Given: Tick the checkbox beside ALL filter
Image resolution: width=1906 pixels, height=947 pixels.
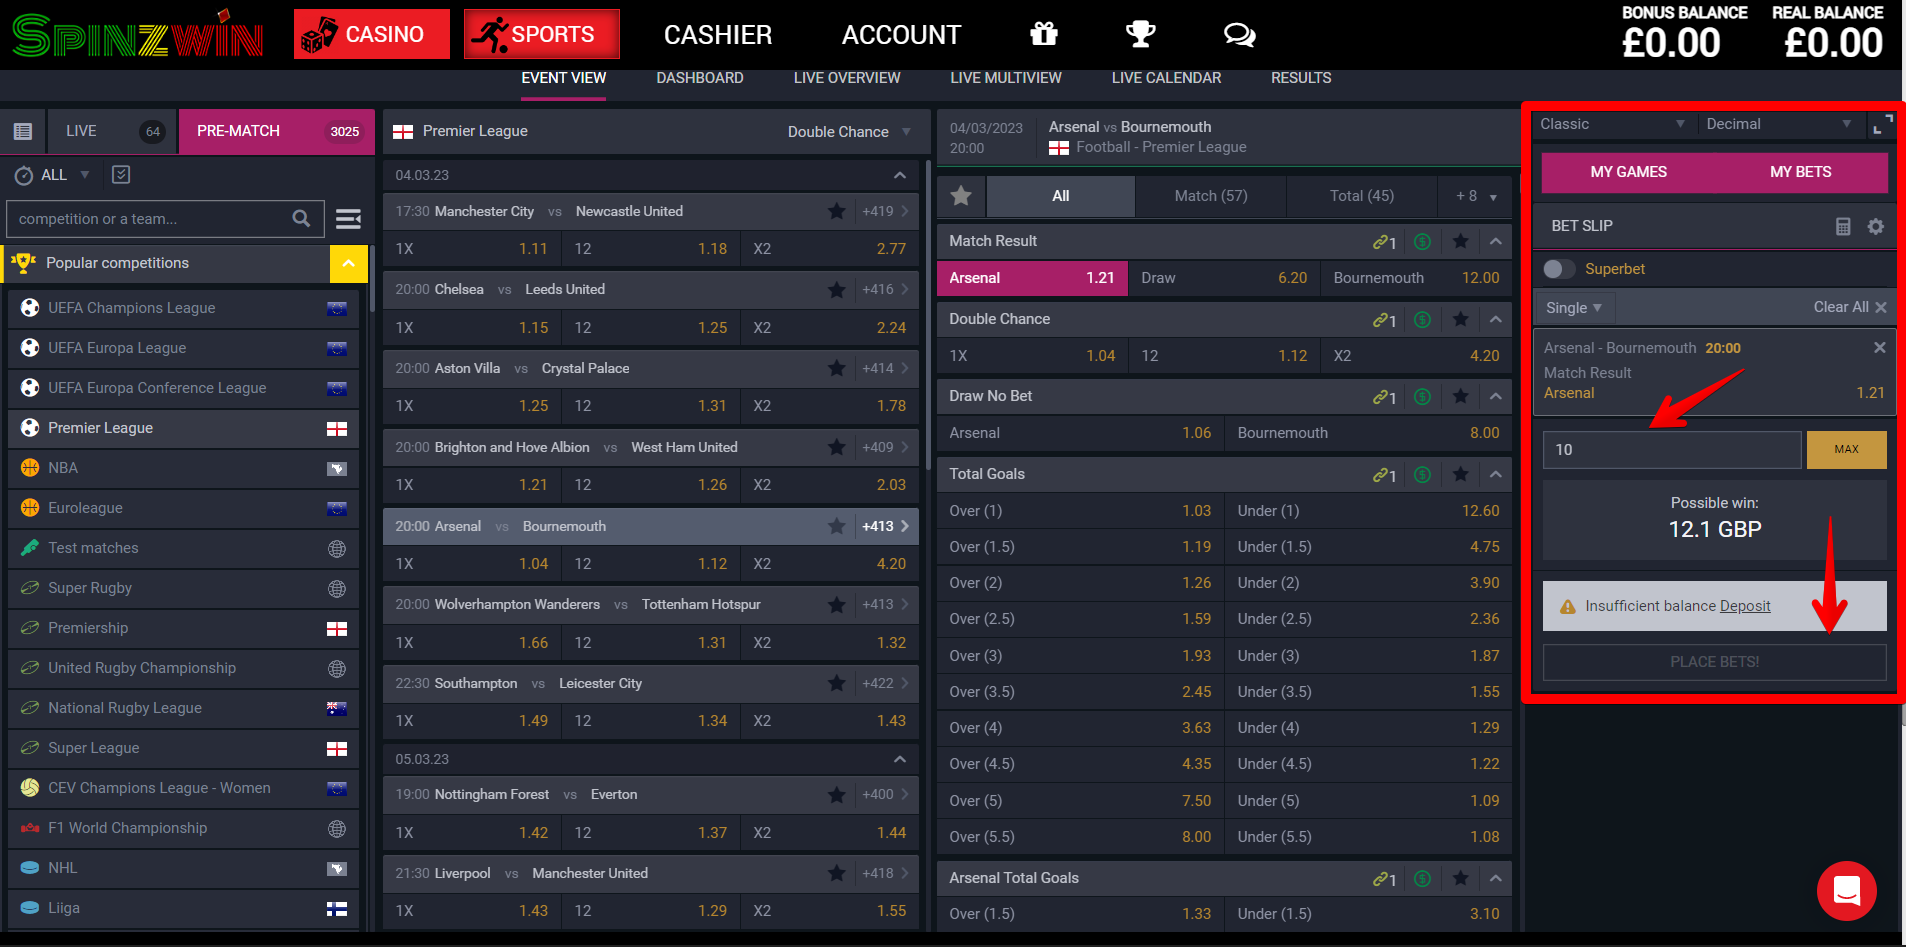Looking at the screenshot, I should [x=121, y=175].
